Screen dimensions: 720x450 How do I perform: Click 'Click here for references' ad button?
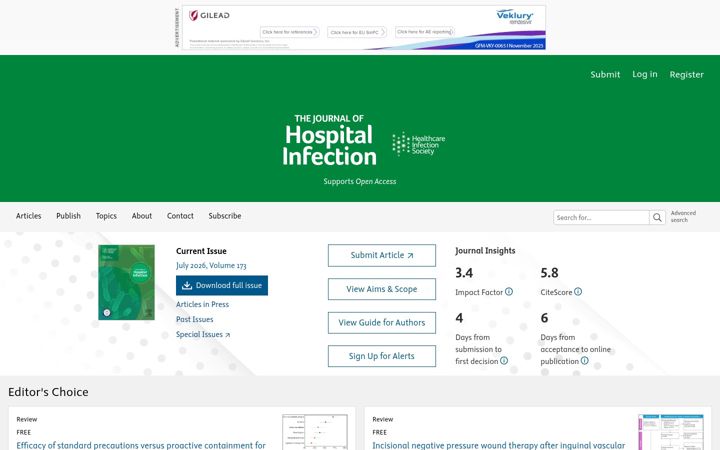click(290, 32)
